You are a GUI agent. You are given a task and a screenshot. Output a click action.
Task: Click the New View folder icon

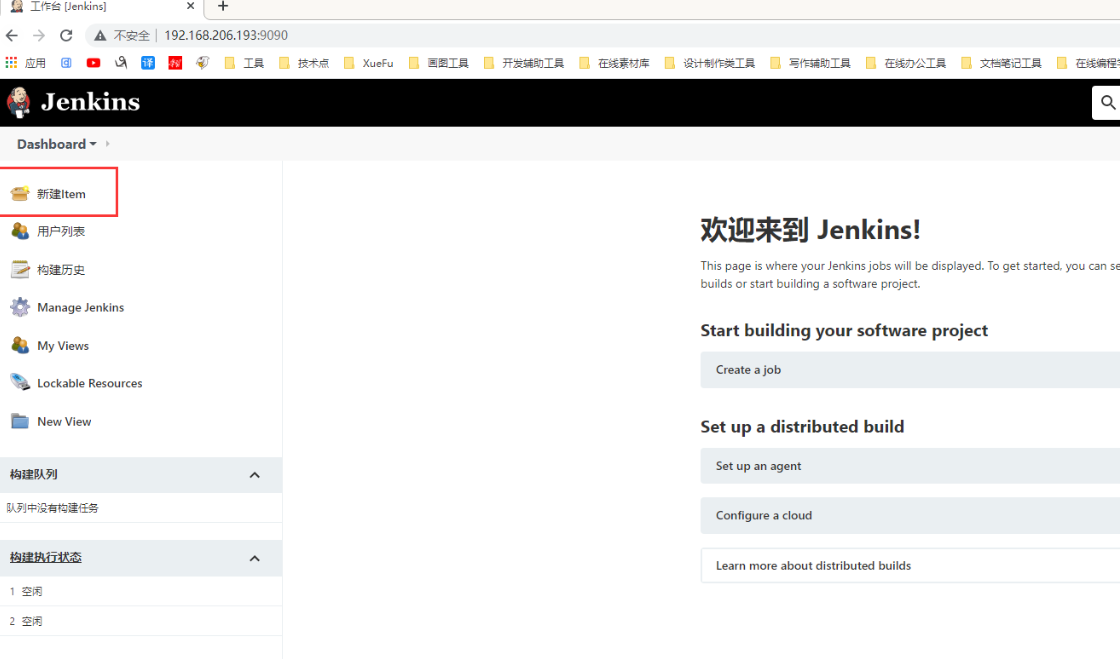click(20, 421)
